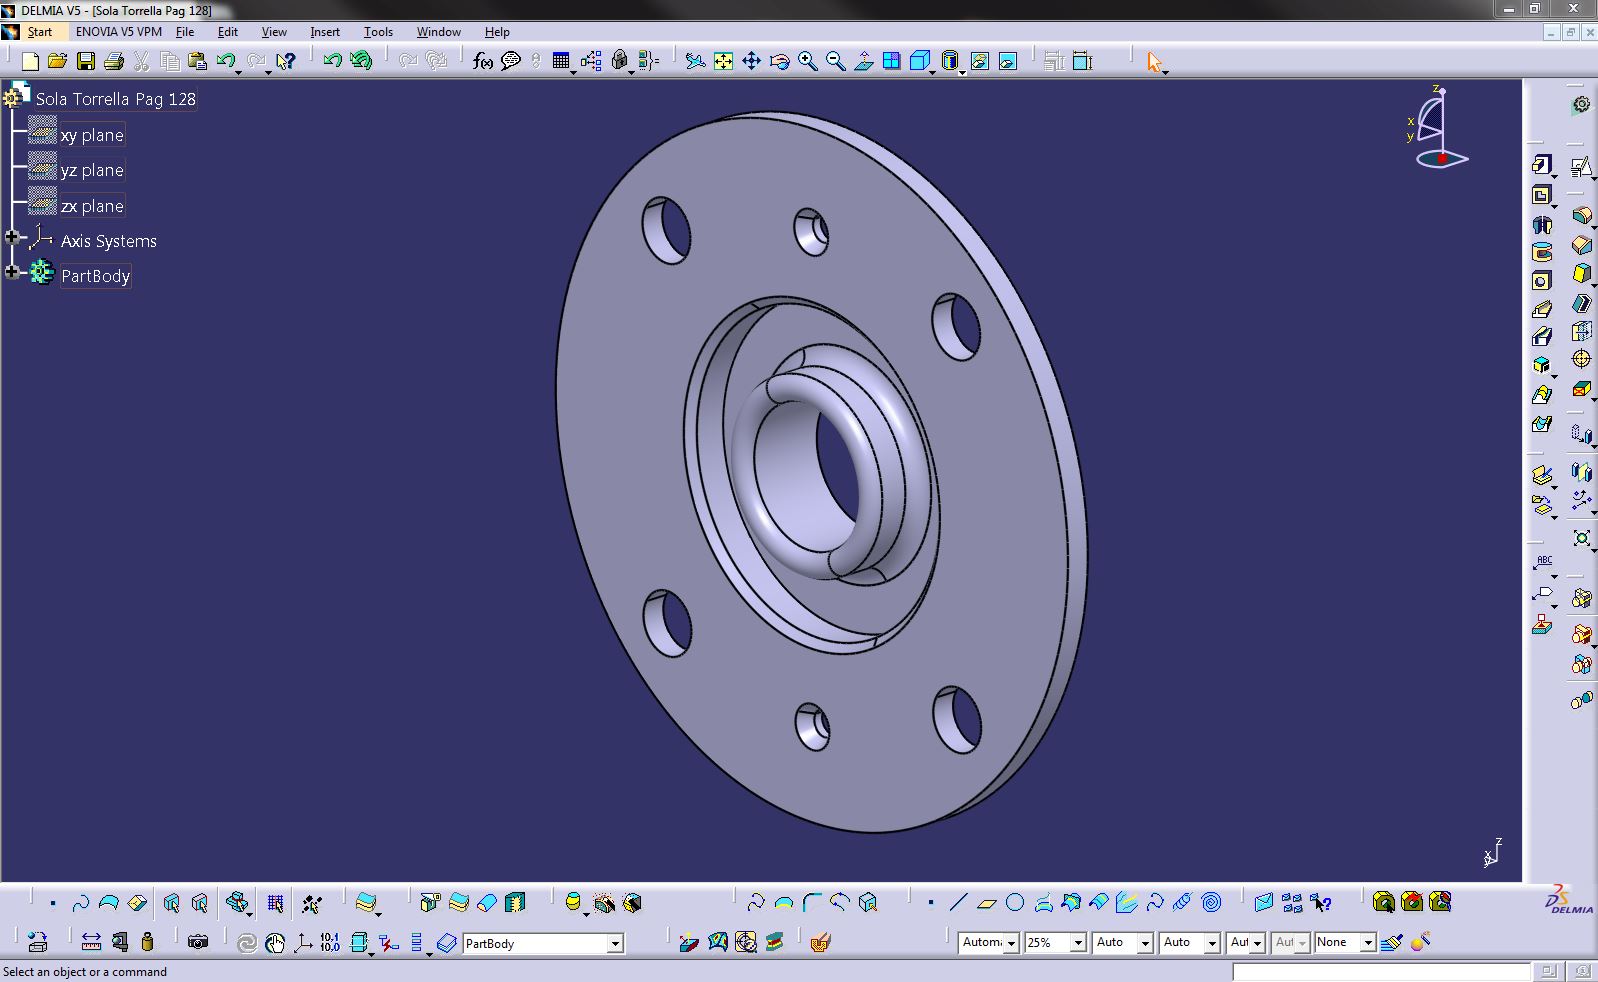The width and height of the screenshot is (1598, 982).
Task: Select the Rotate view icon
Action: pyautogui.click(x=779, y=62)
